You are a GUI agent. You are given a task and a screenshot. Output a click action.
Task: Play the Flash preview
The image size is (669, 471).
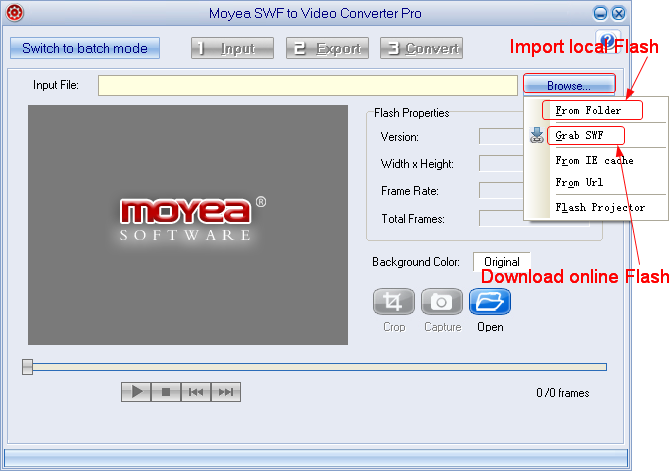click(136, 392)
